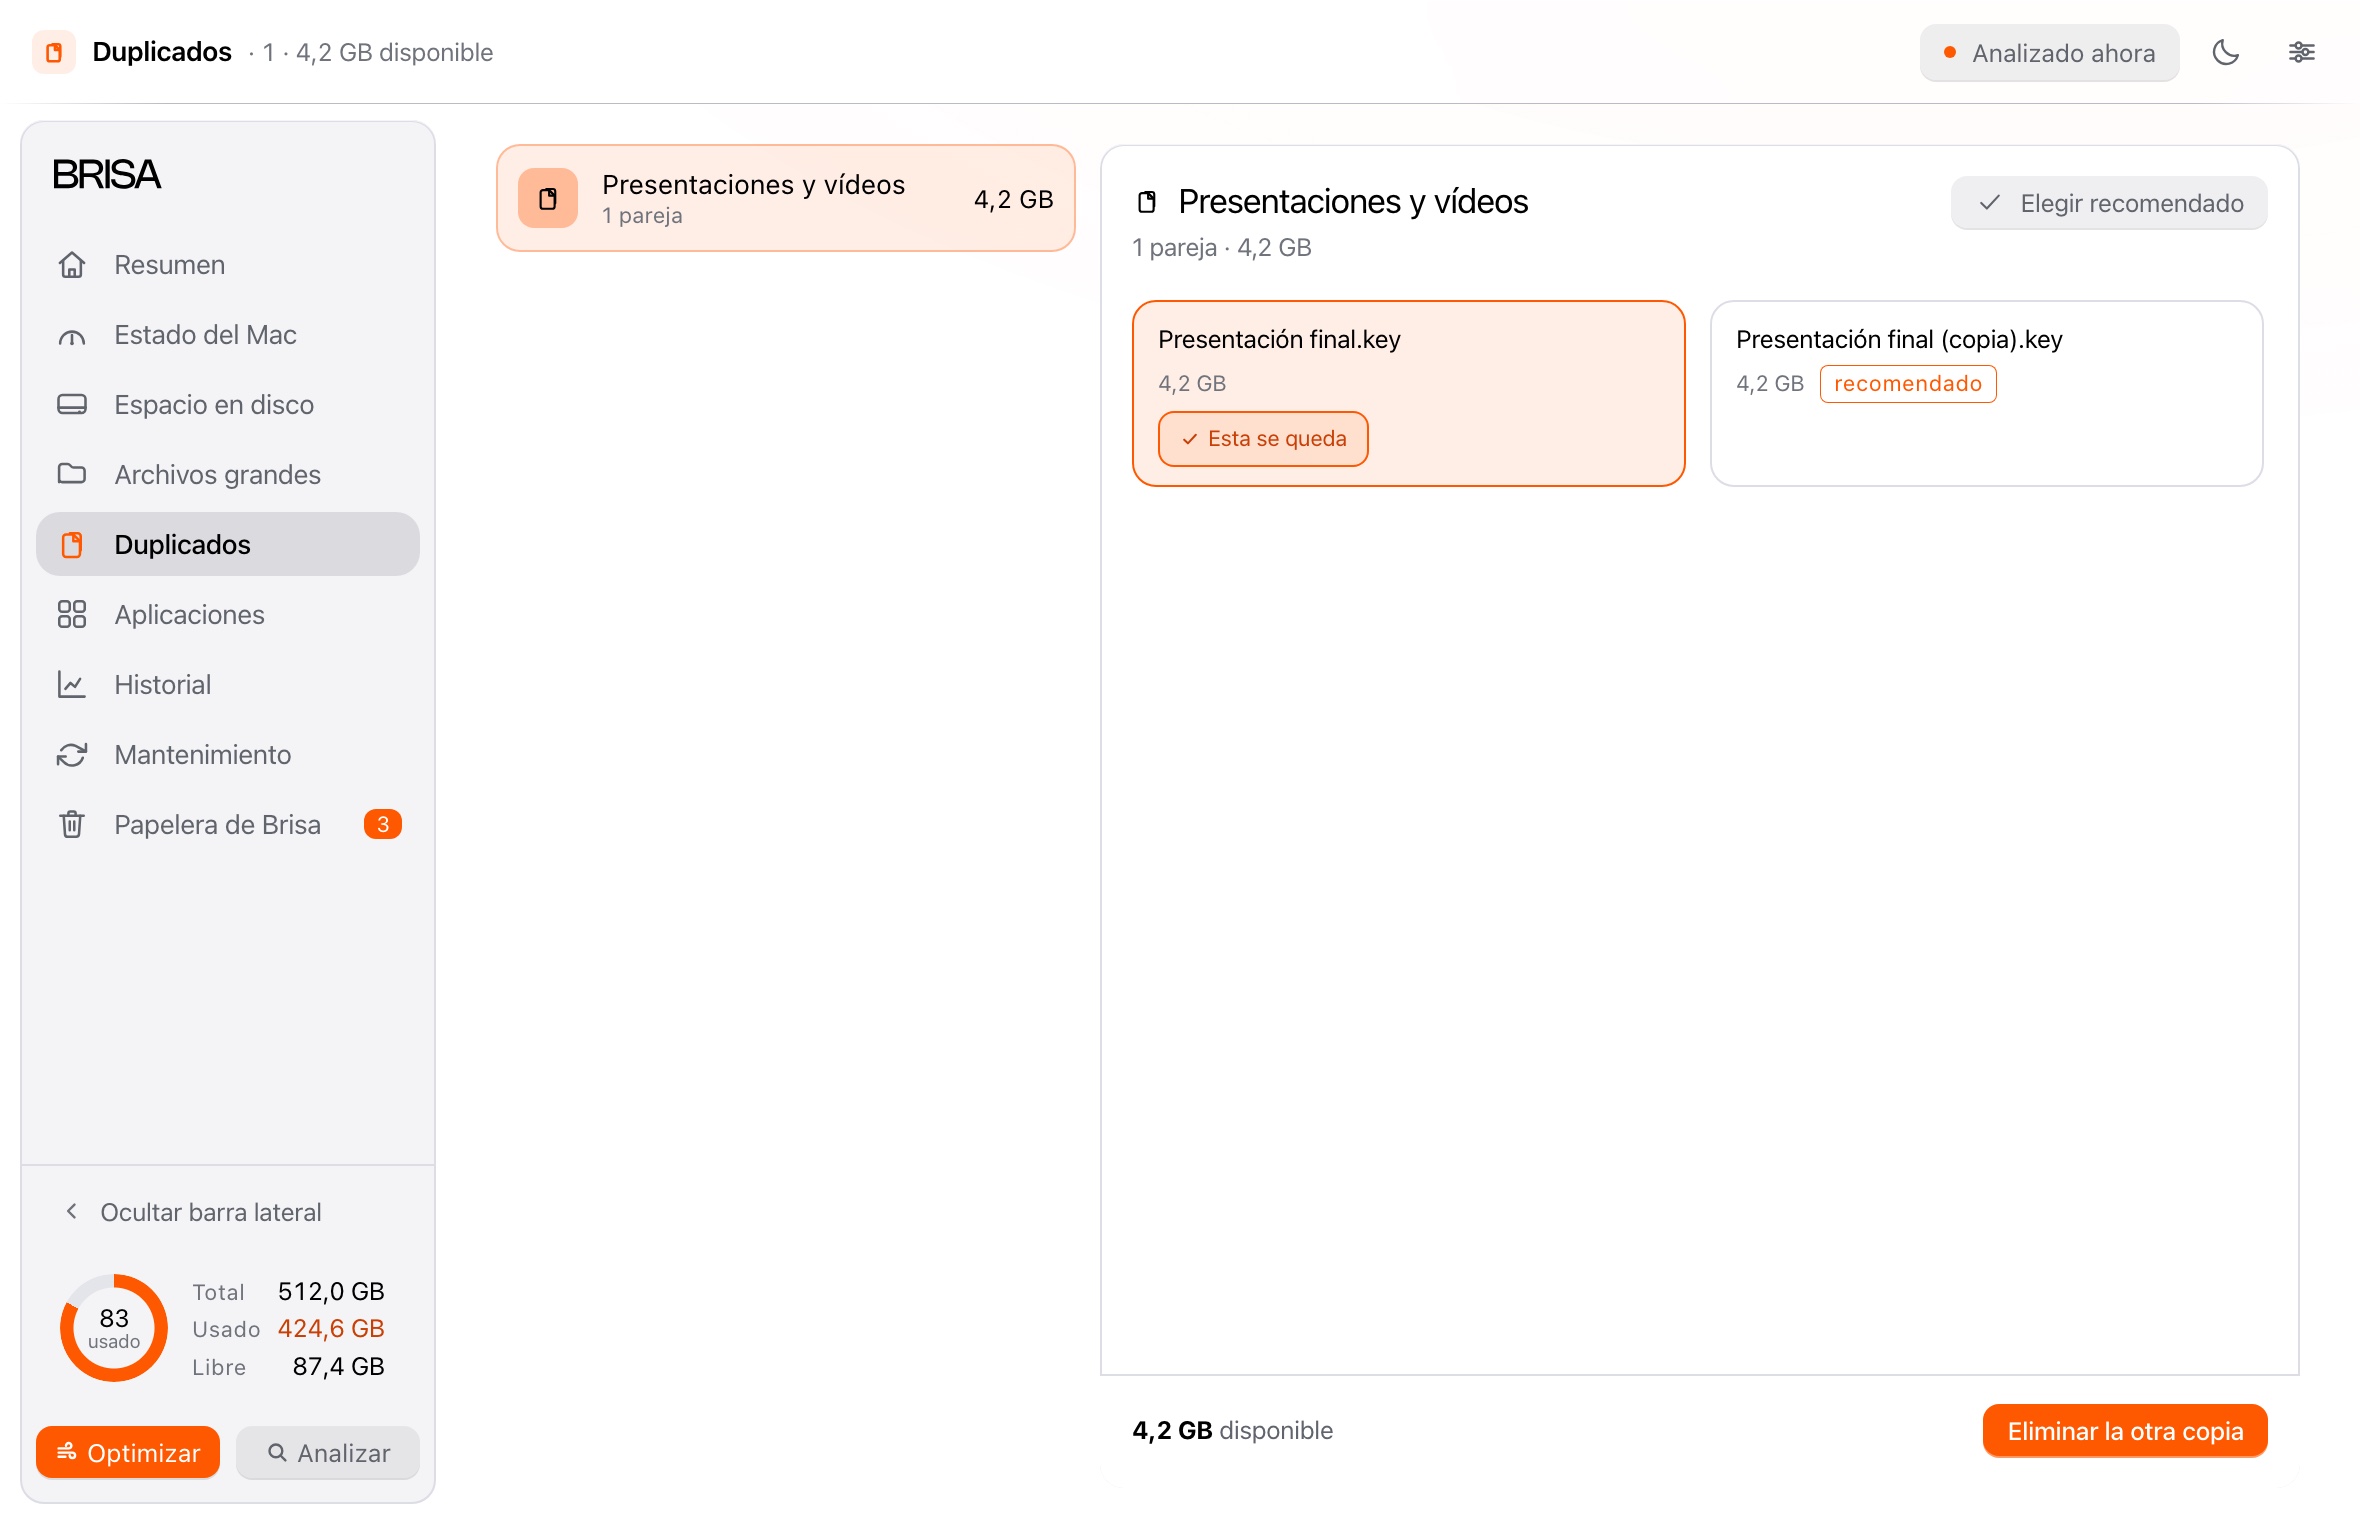Image resolution: width=2360 pixels, height=1520 pixels.
Task: Collapse sidebar with Ocultar barra lateral
Action: point(193,1212)
